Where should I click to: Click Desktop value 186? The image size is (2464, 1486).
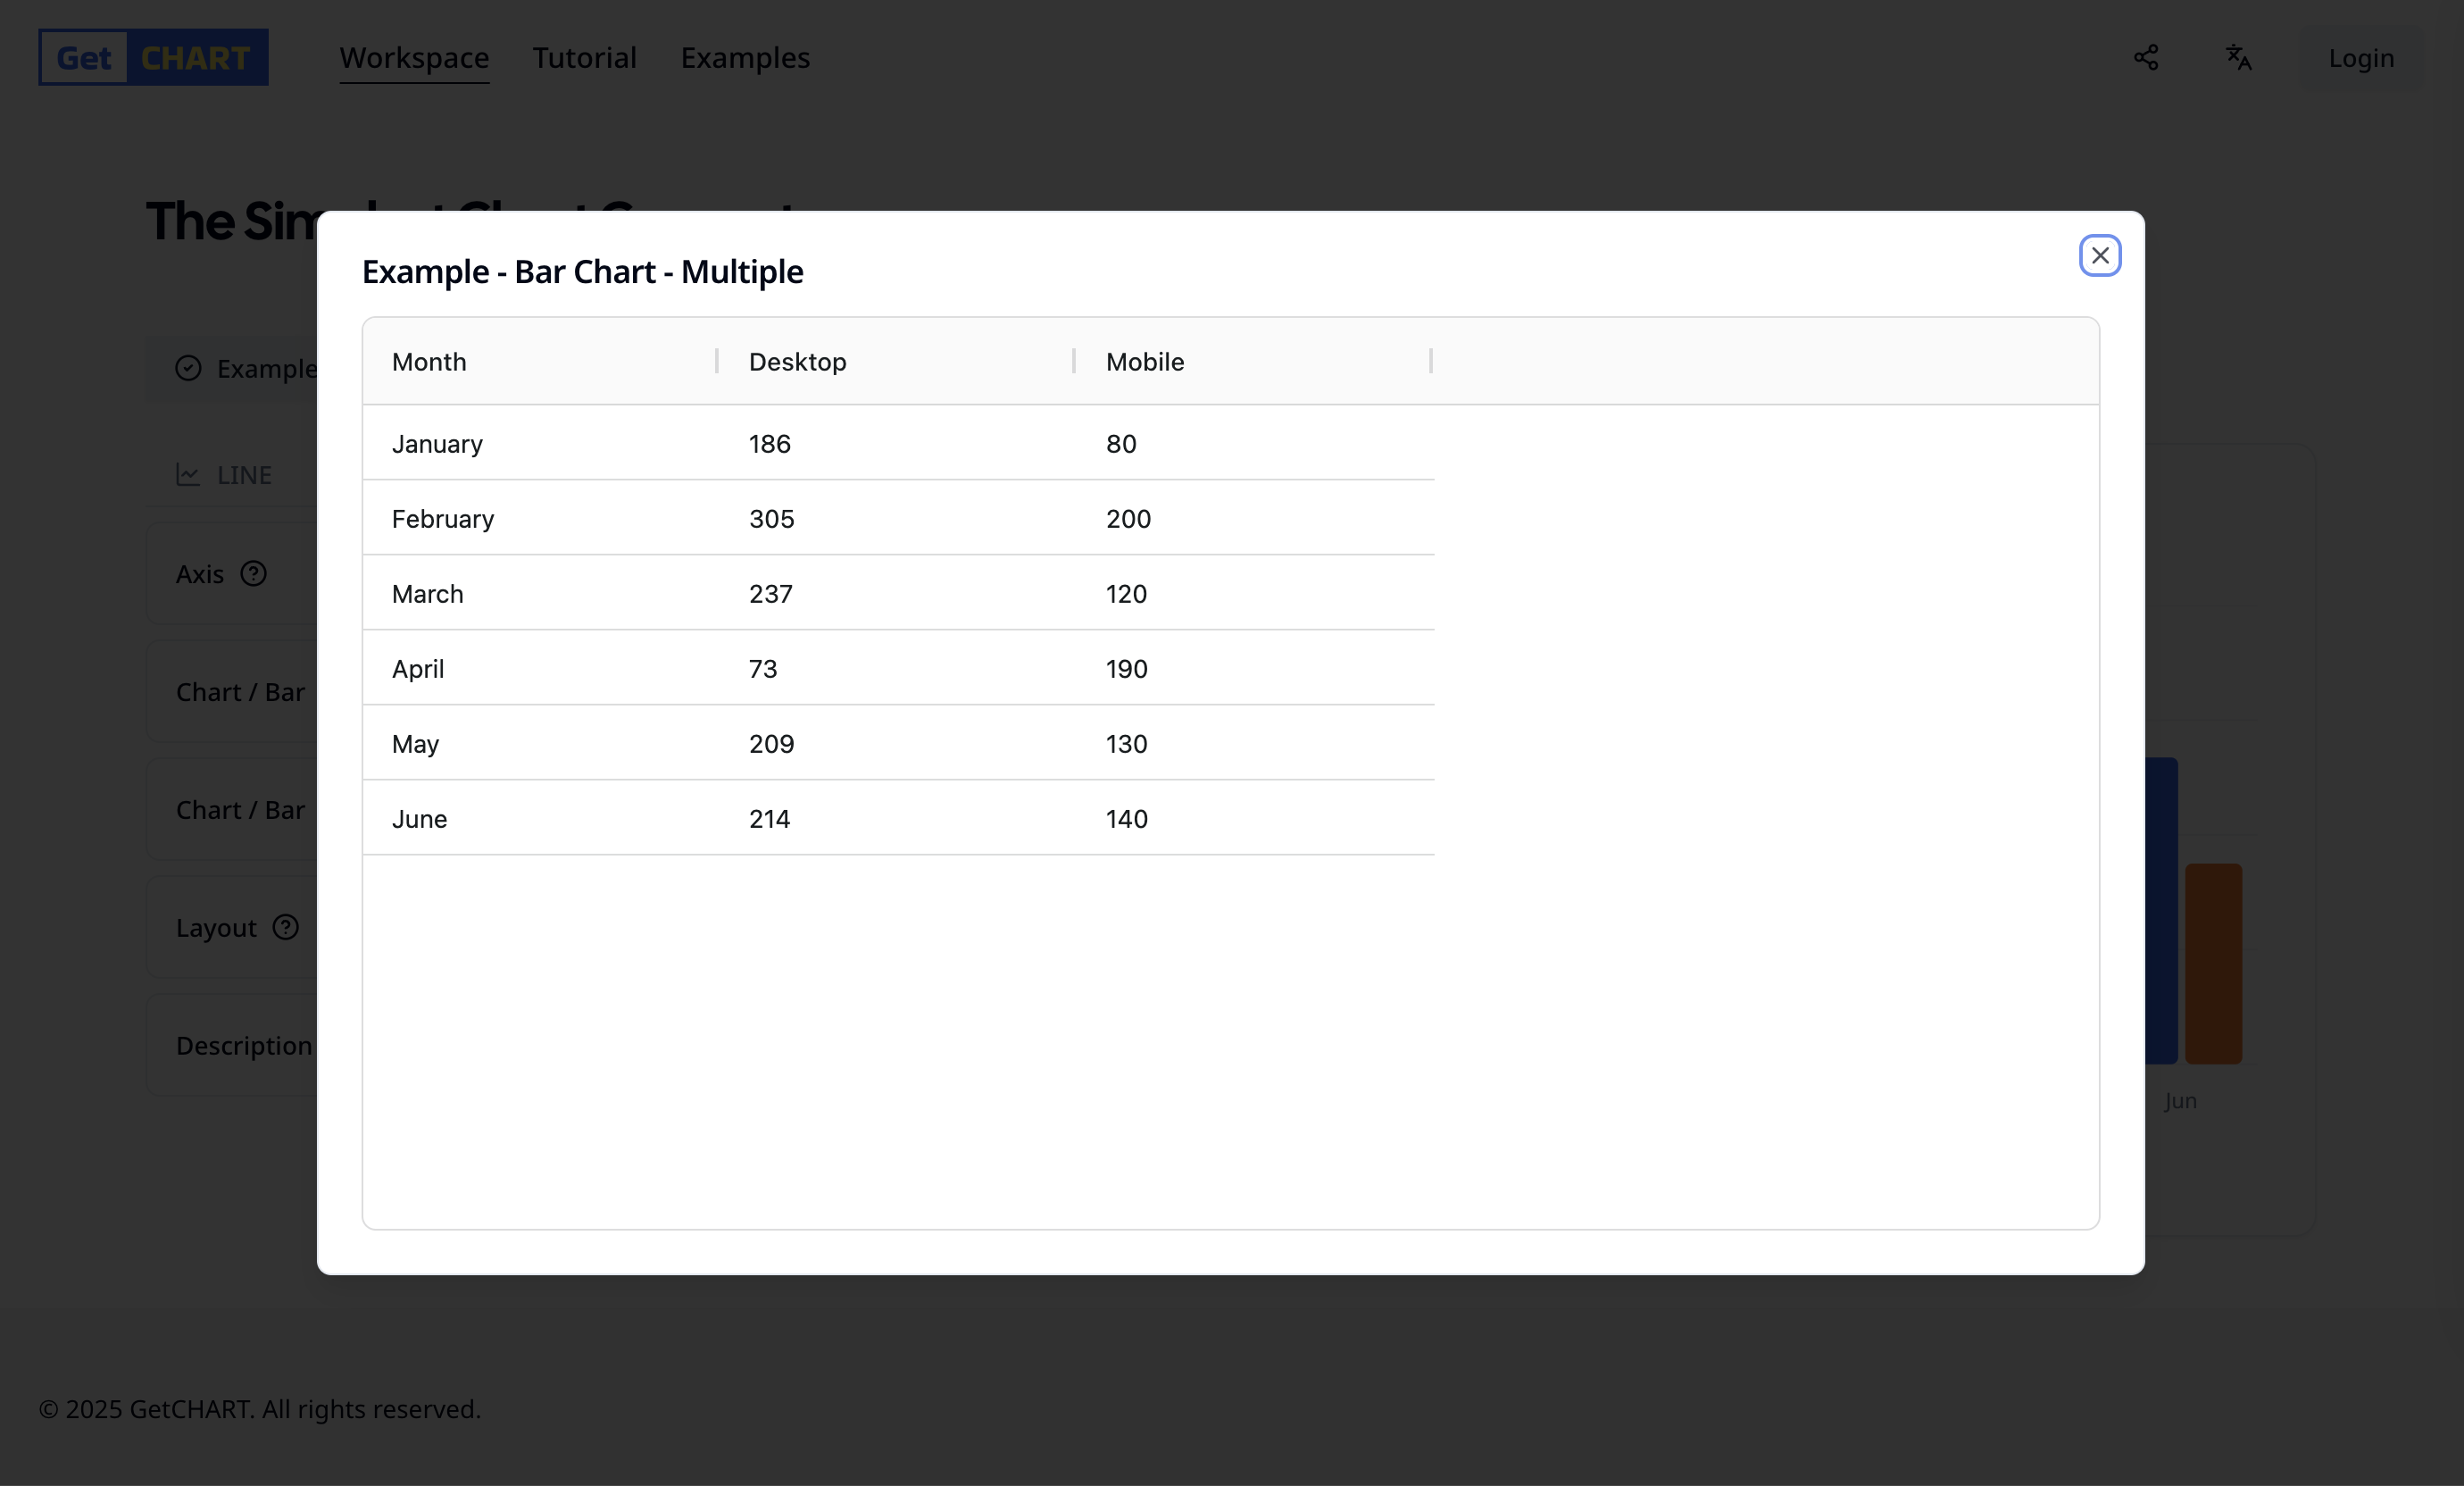click(897, 443)
